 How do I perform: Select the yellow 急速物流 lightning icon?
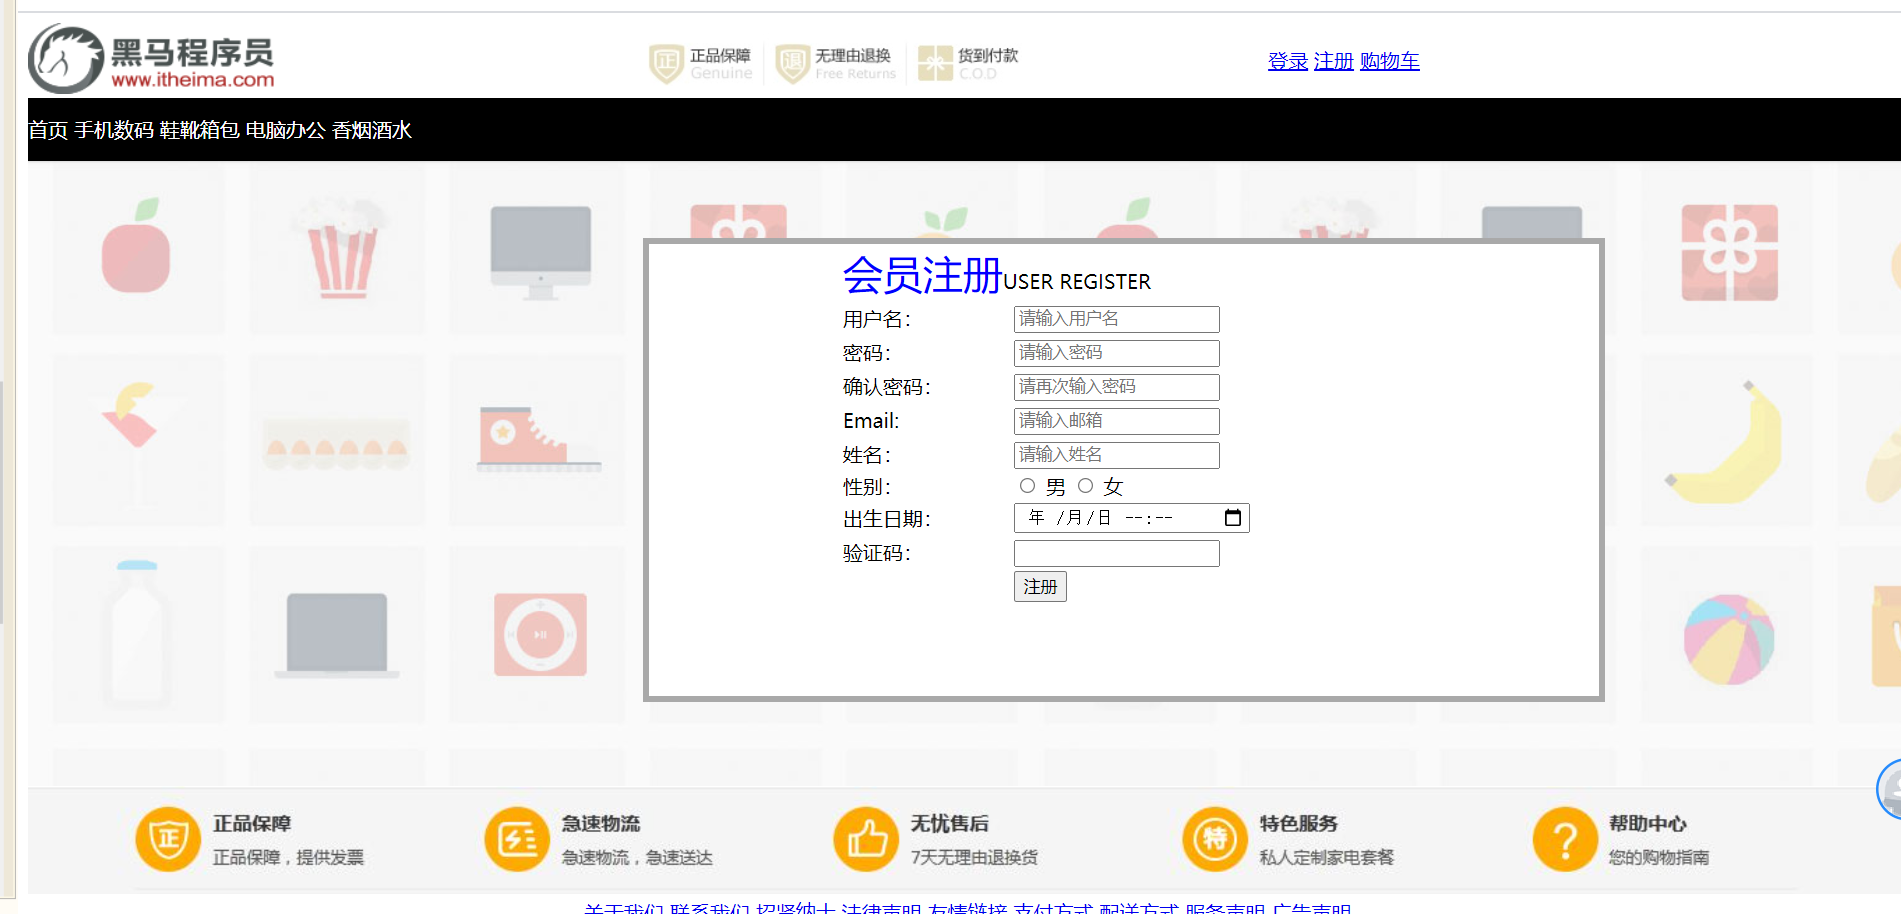point(516,839)
